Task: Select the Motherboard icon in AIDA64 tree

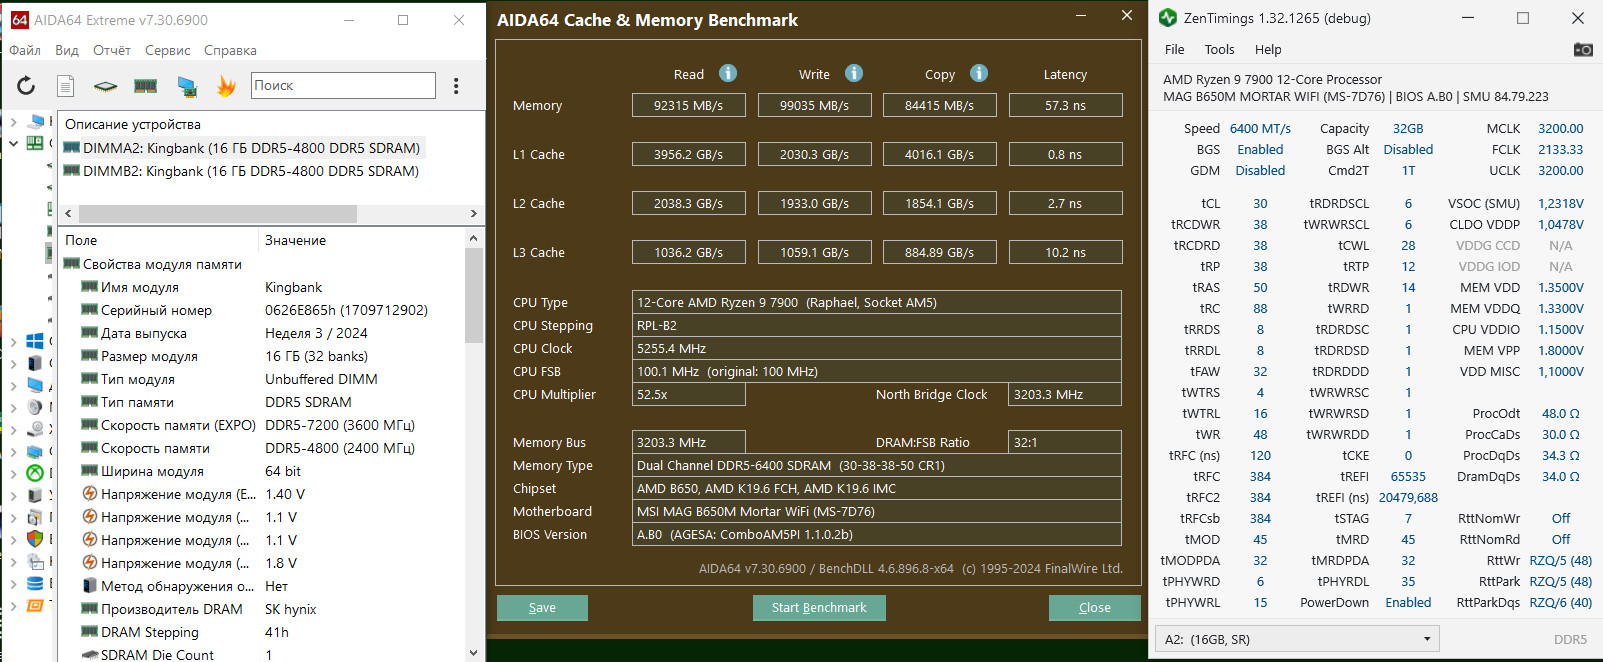Action: pyautogui.click(x=35, y=143)
